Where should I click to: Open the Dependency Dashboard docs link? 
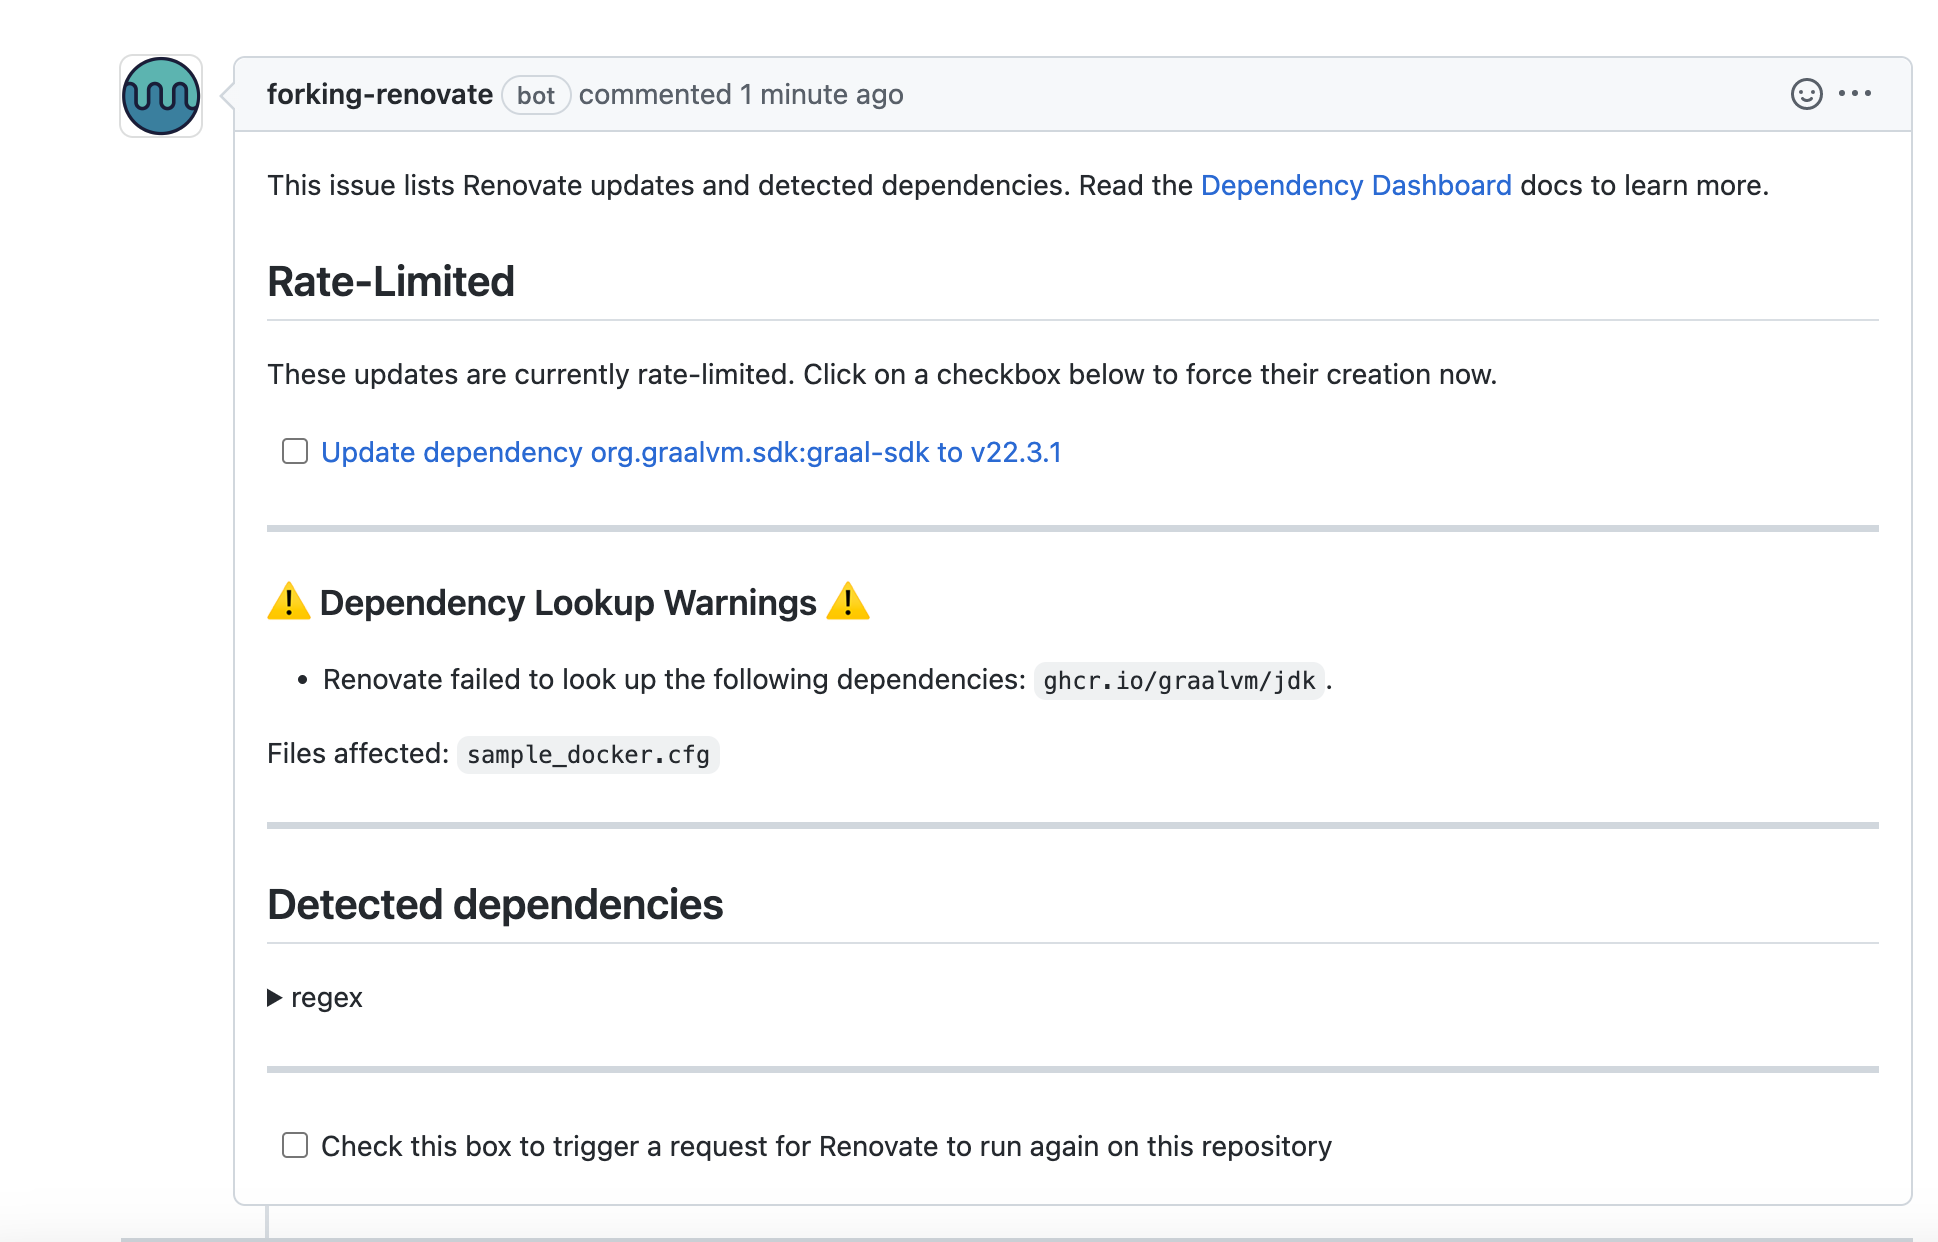tap(1356, 185)
